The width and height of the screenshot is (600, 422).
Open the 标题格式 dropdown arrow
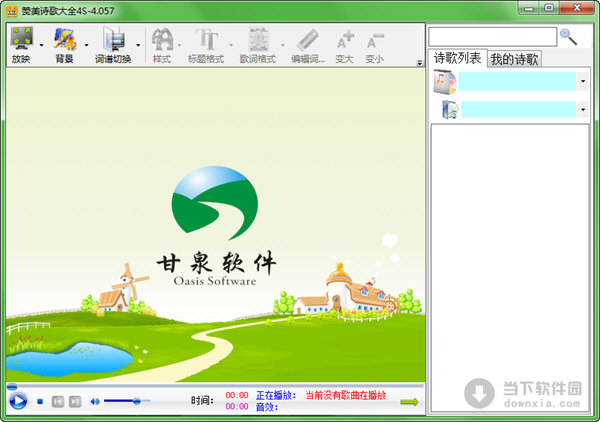click(x=231, y=45)
